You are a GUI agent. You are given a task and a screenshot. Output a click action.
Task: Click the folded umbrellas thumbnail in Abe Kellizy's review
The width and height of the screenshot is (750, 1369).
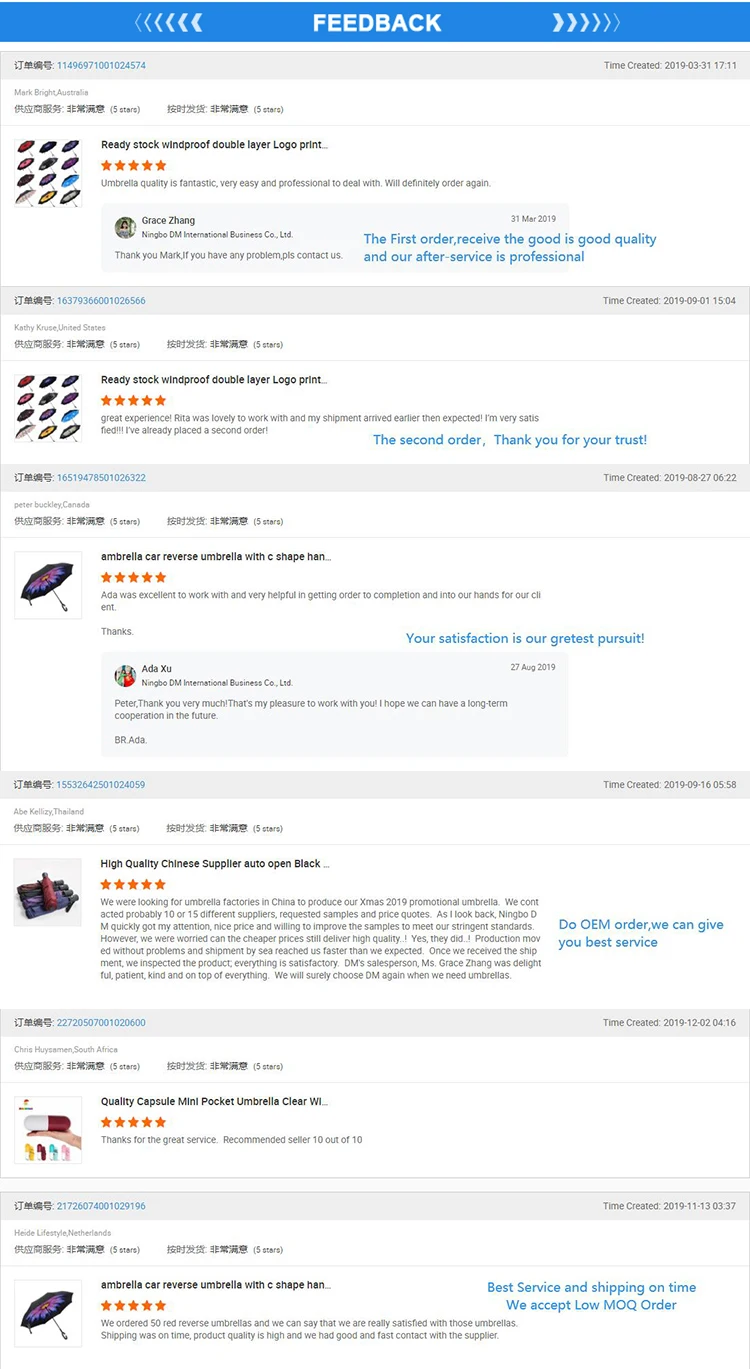48,892
